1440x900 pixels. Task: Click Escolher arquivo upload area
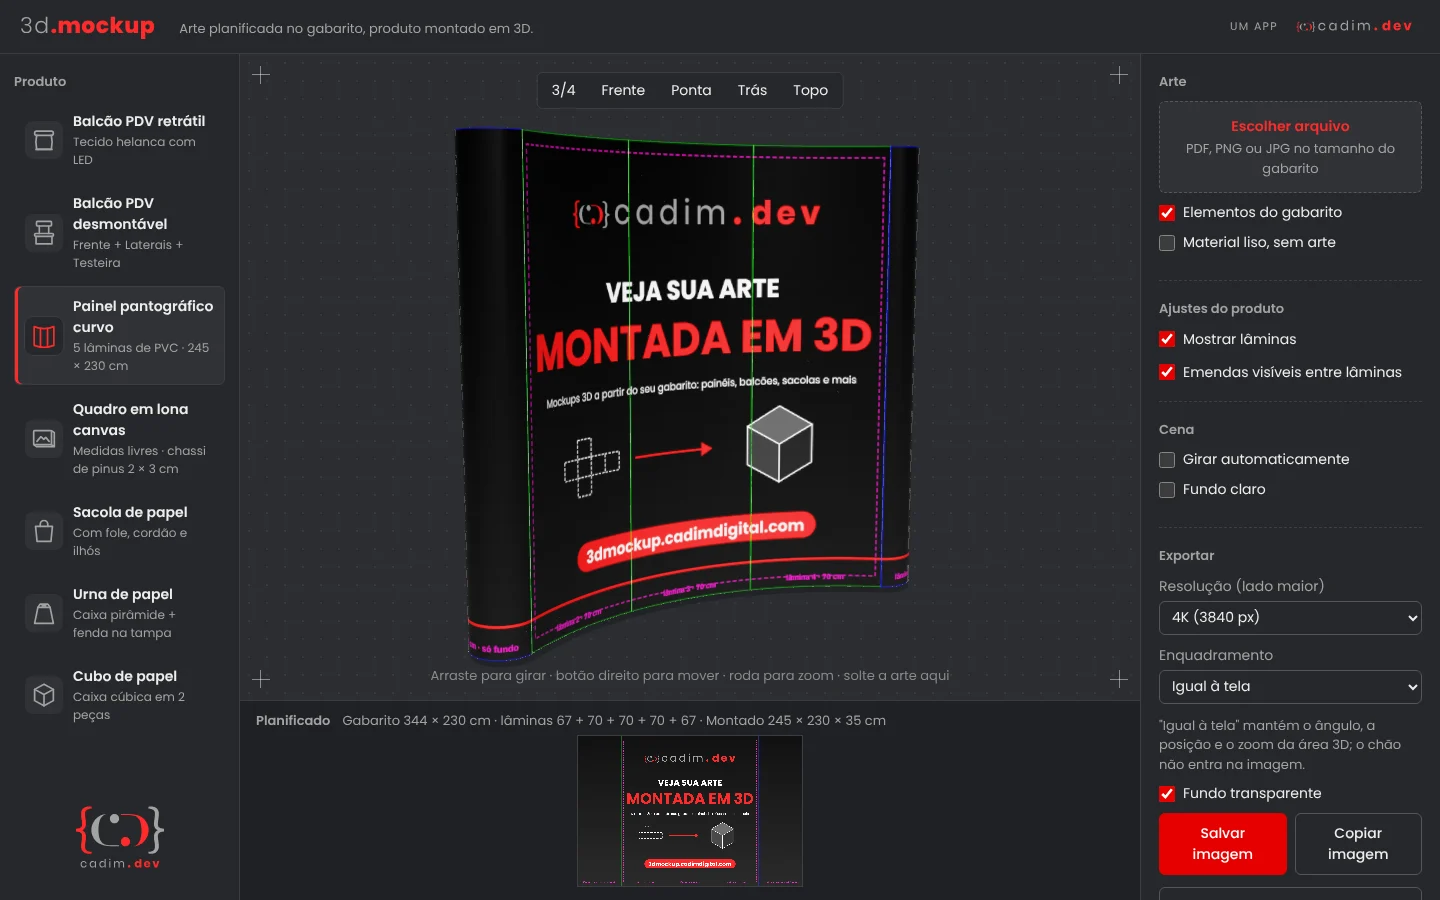[1290, 147]
